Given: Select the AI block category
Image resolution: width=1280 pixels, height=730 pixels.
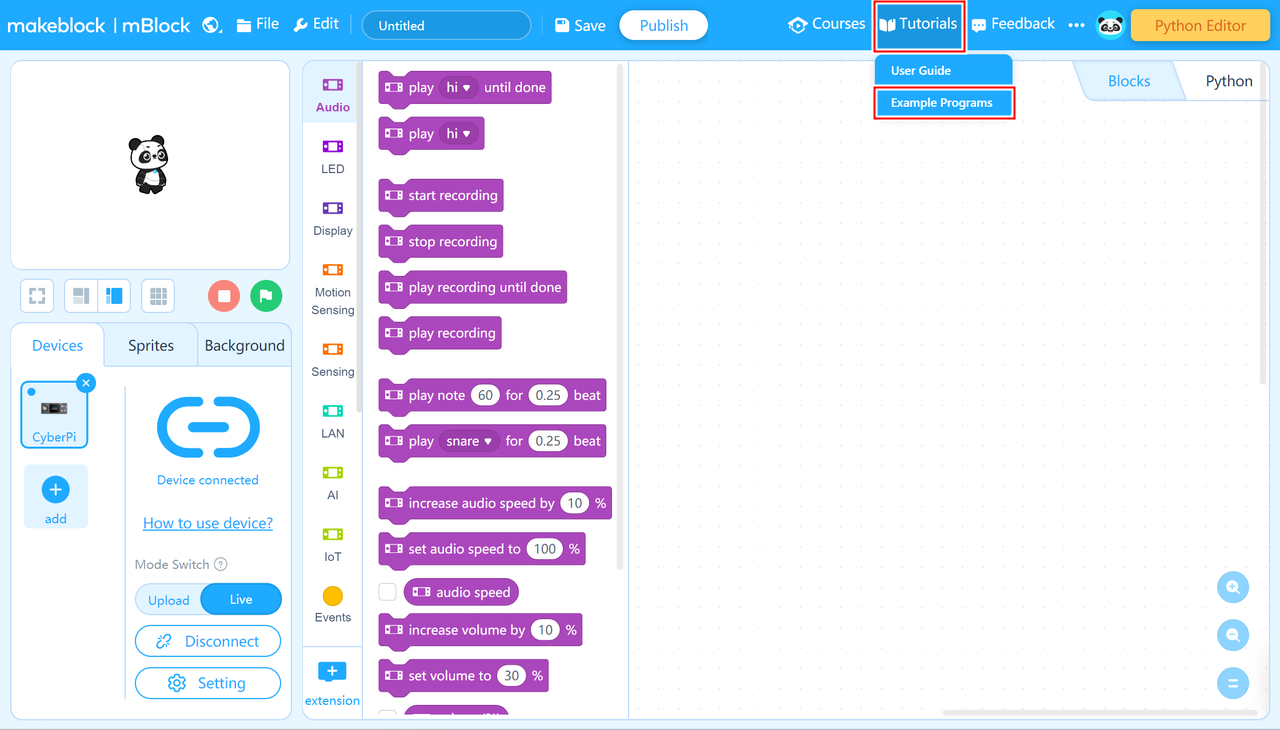Looking at the screenshot, I should click(333, 483).
